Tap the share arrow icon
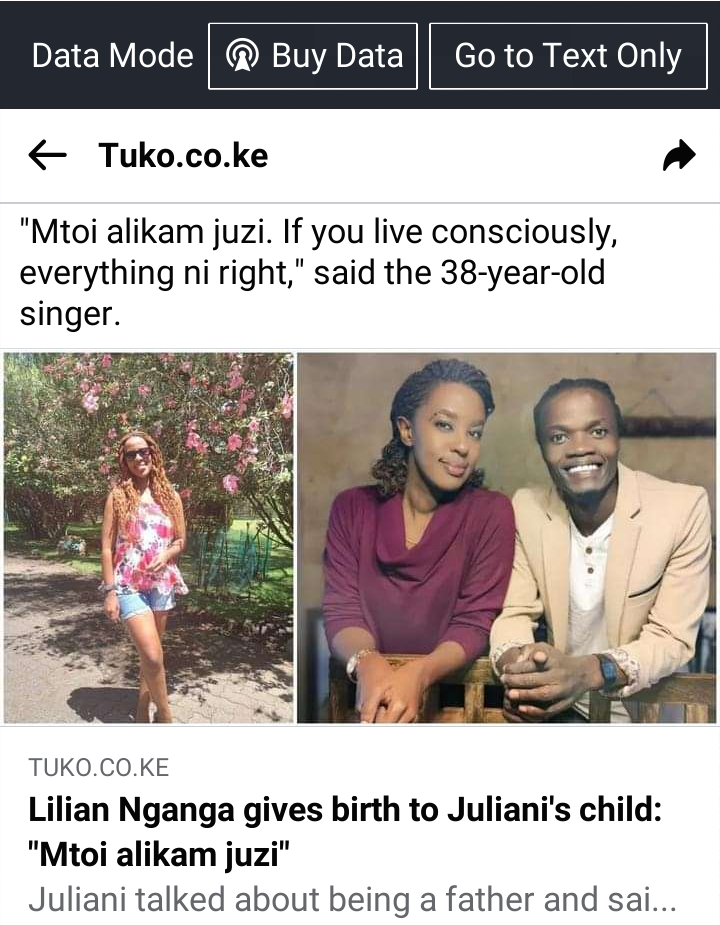Viewport: 720px width, 925px height. 679,156
